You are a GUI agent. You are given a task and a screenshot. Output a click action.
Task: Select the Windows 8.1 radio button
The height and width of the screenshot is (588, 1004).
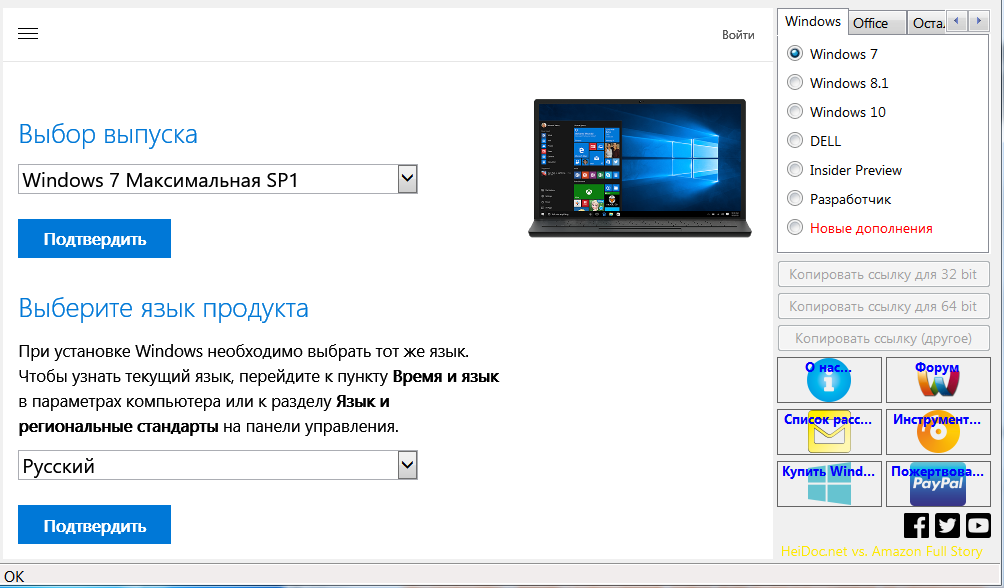795,83
